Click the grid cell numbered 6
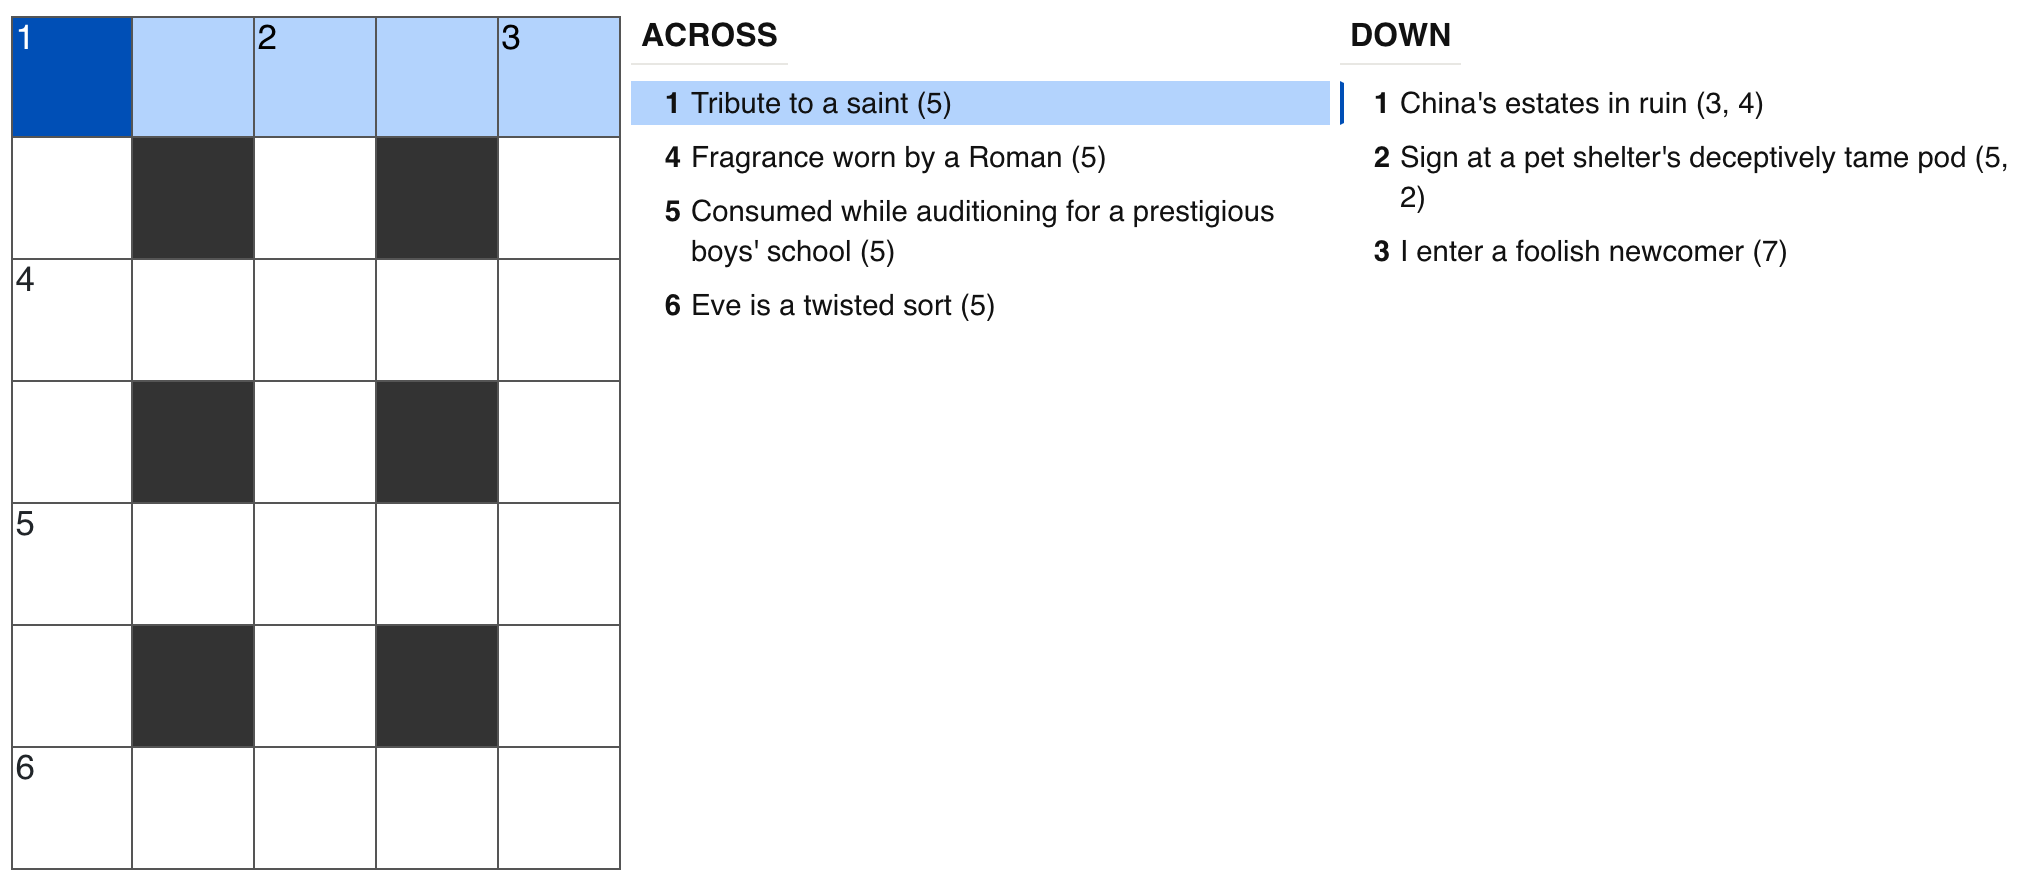Screen dimensions: 2030x880 [x=72, y=808]
